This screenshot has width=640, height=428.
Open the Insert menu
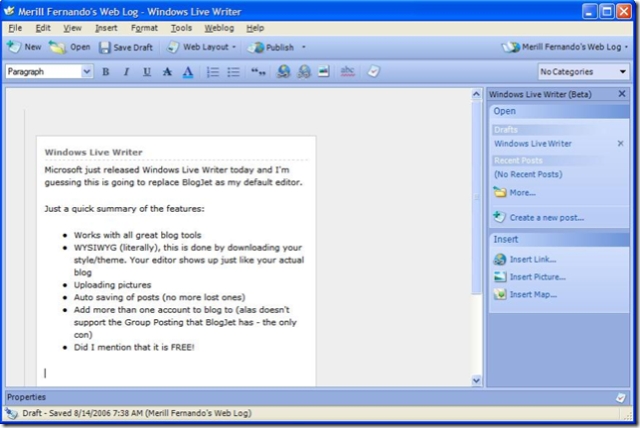tap(106, 28)
